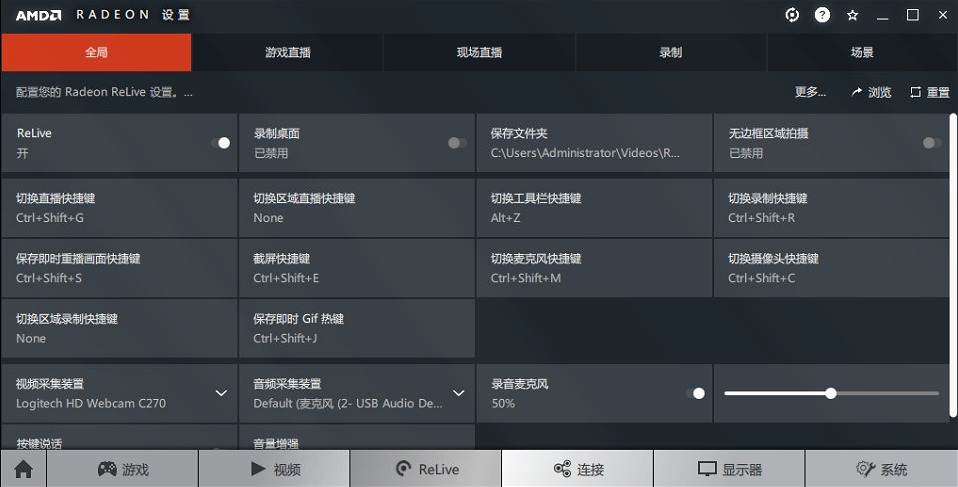958x487 pixels.
Task: Switch to the 场景 scene tab
Action: (862, 53)
